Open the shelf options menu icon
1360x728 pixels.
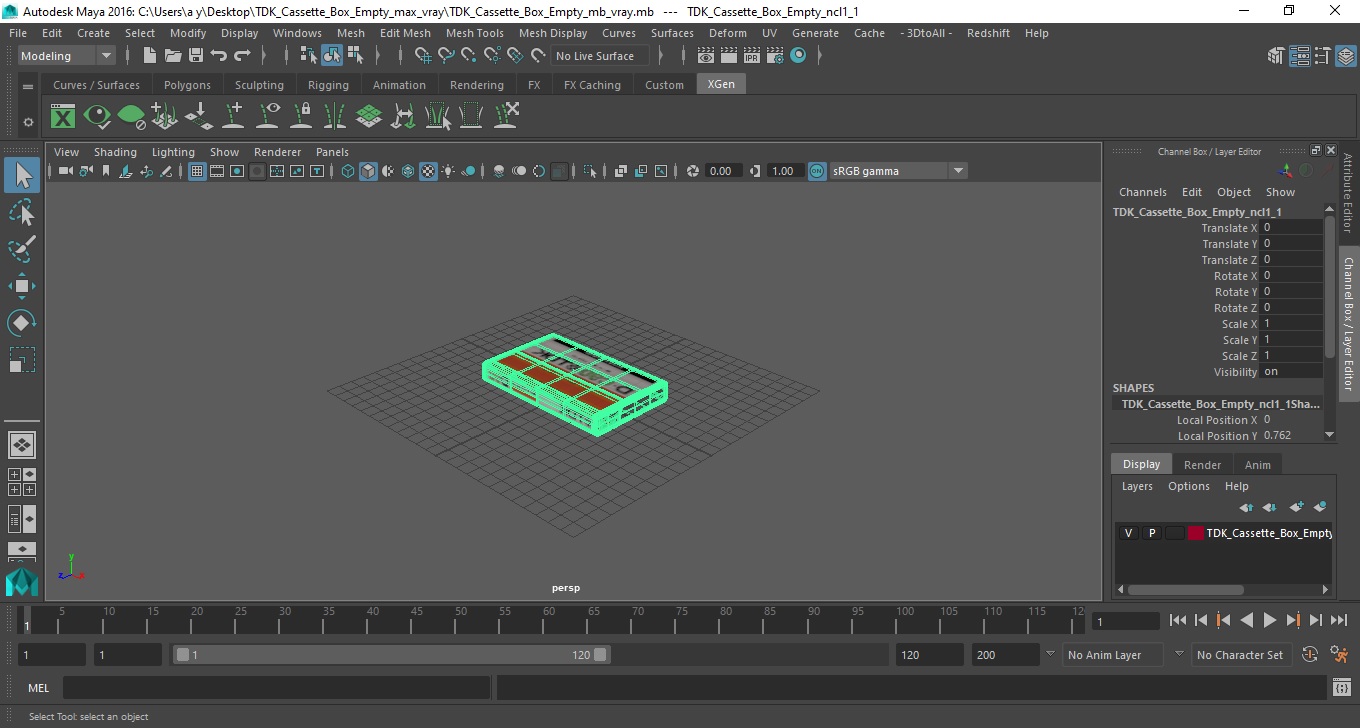coord(28,87)
